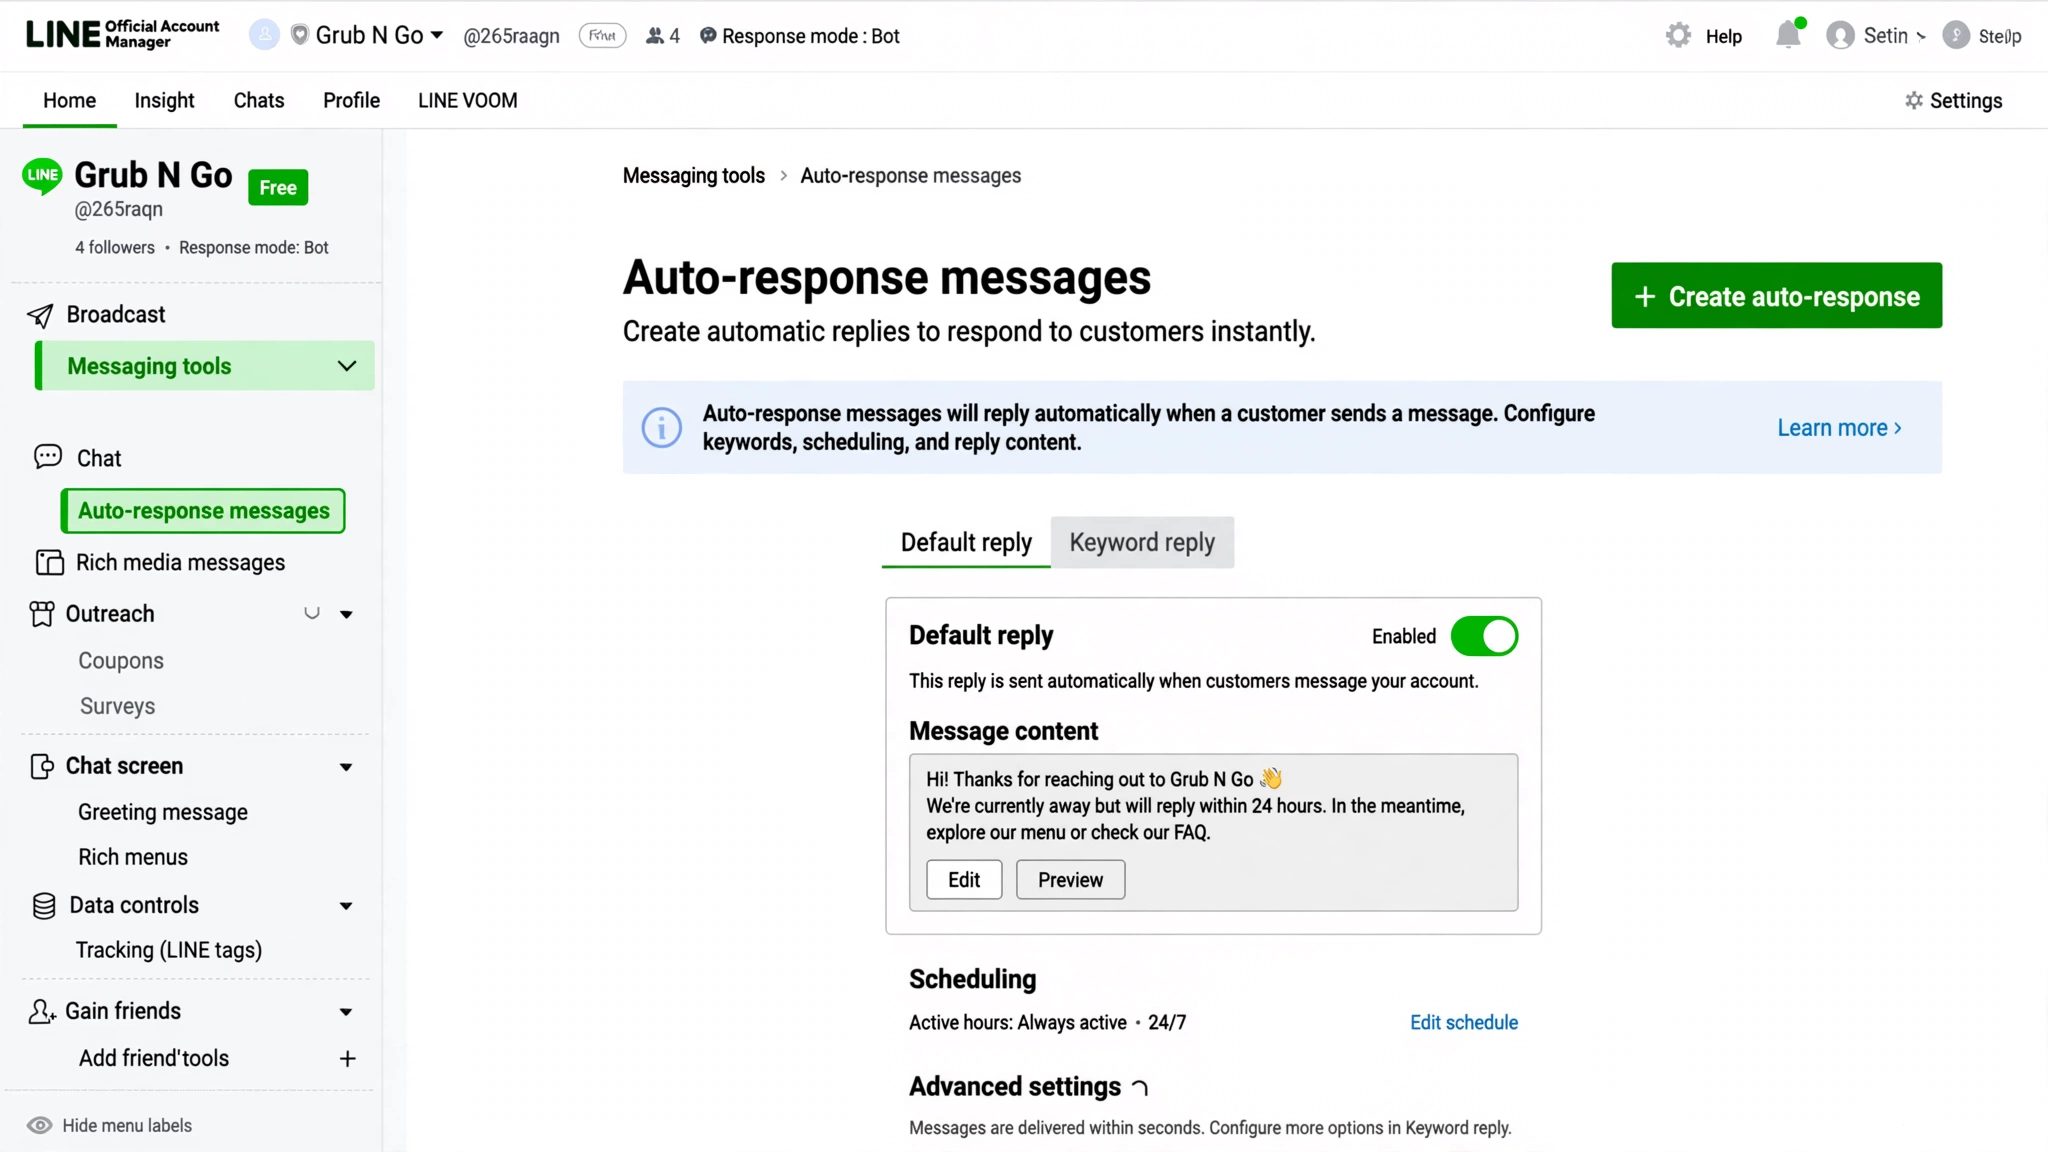Open the Grub N Go account dropdown

(x=437, y=35)
